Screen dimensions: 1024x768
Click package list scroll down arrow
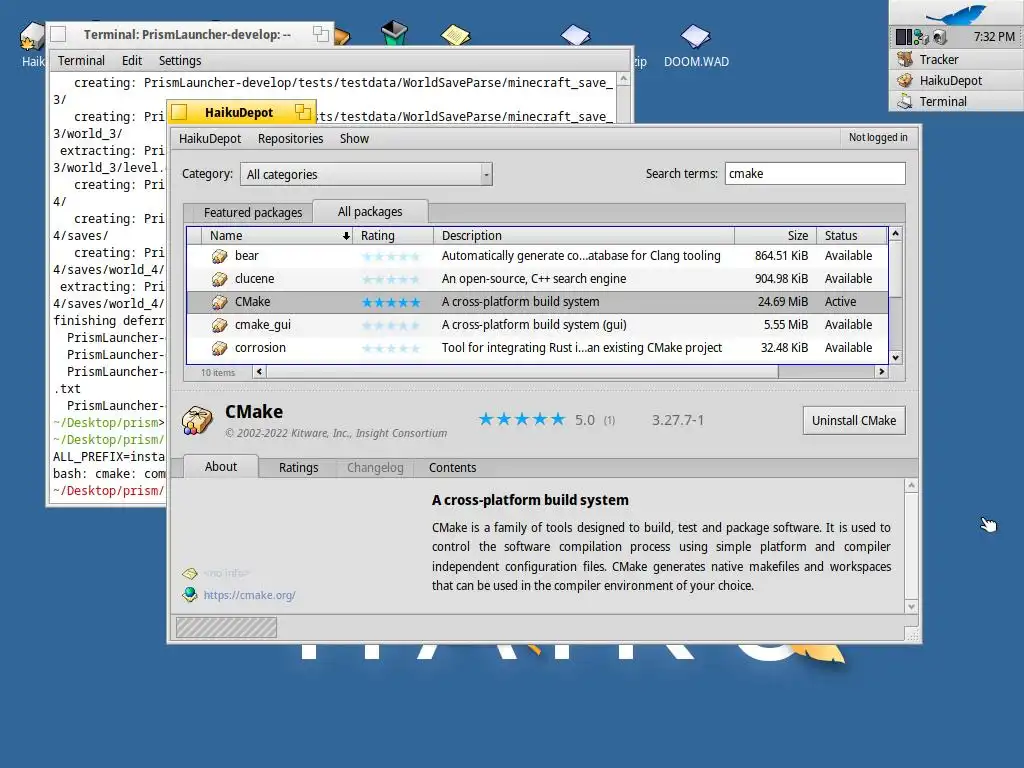[x=895, y=357]
